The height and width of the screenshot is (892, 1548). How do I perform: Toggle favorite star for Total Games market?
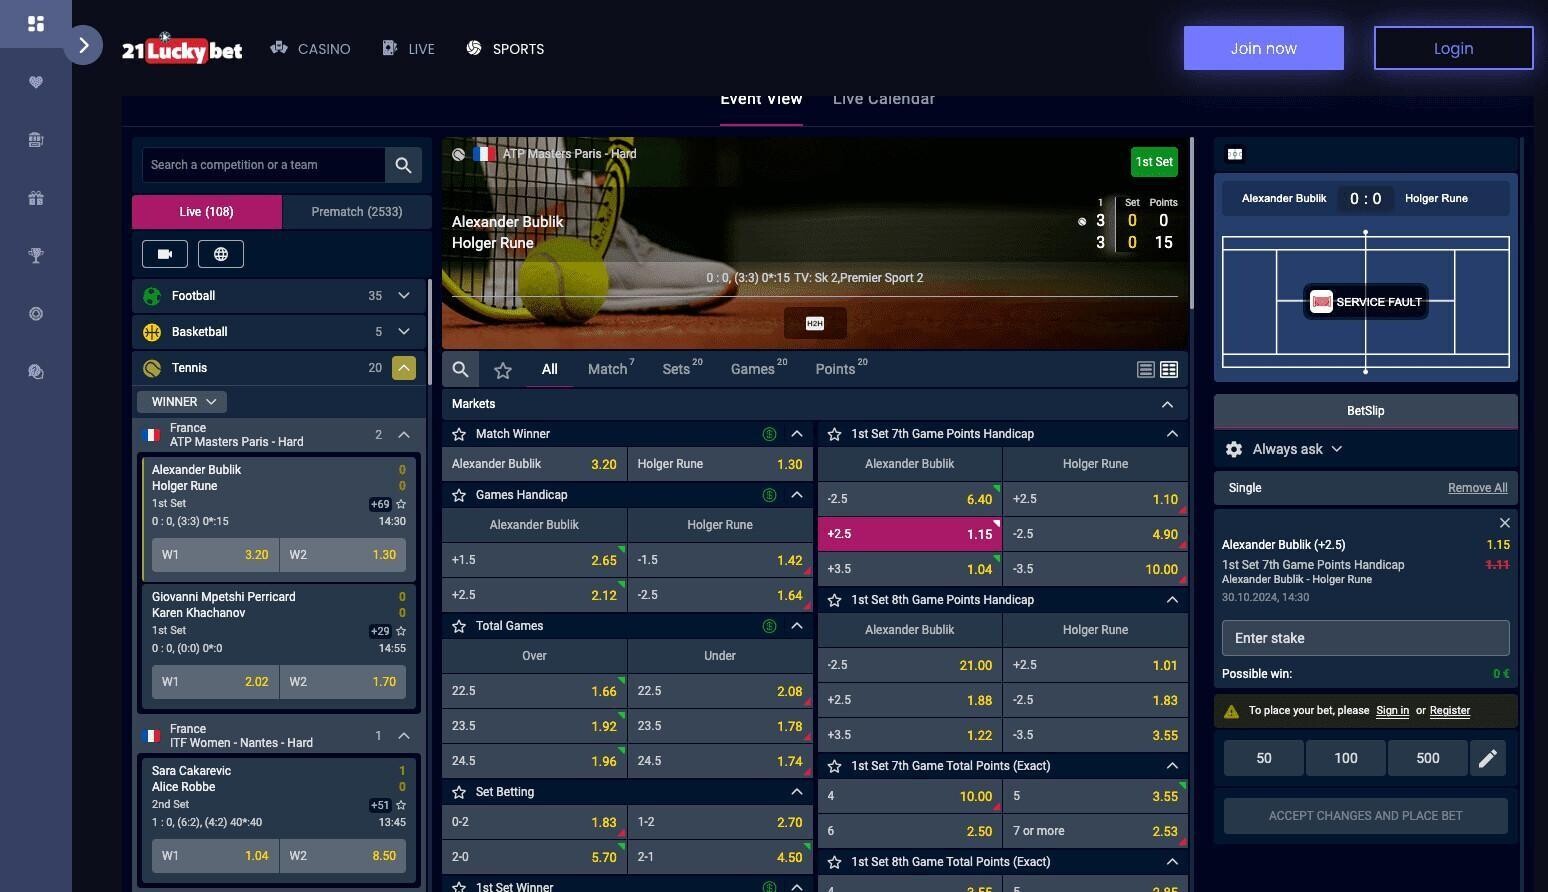[459, 626]
